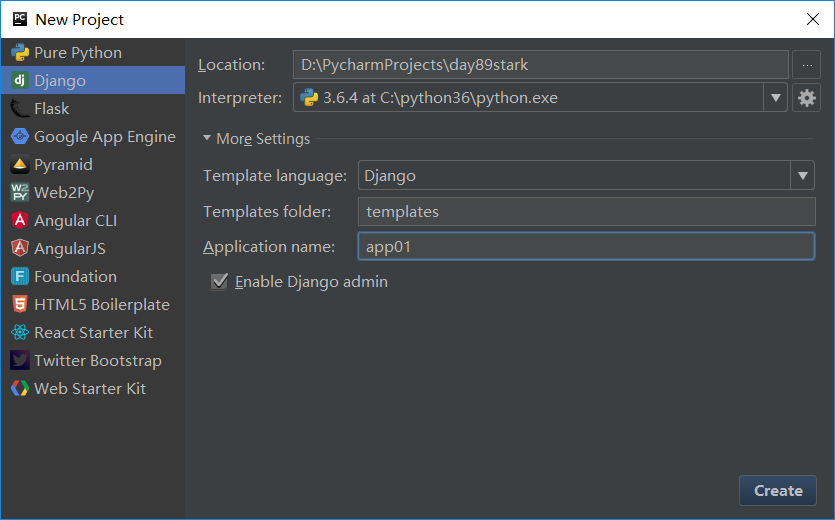Click the Web2Py icon
Viewport: 835px width, 520px height.
20,192
